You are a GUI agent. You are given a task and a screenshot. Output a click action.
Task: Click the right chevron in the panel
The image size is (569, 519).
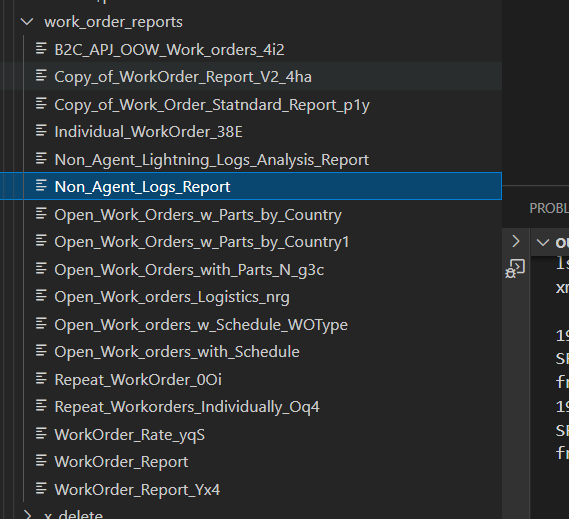pyautogui.click(x=516, y=241)
